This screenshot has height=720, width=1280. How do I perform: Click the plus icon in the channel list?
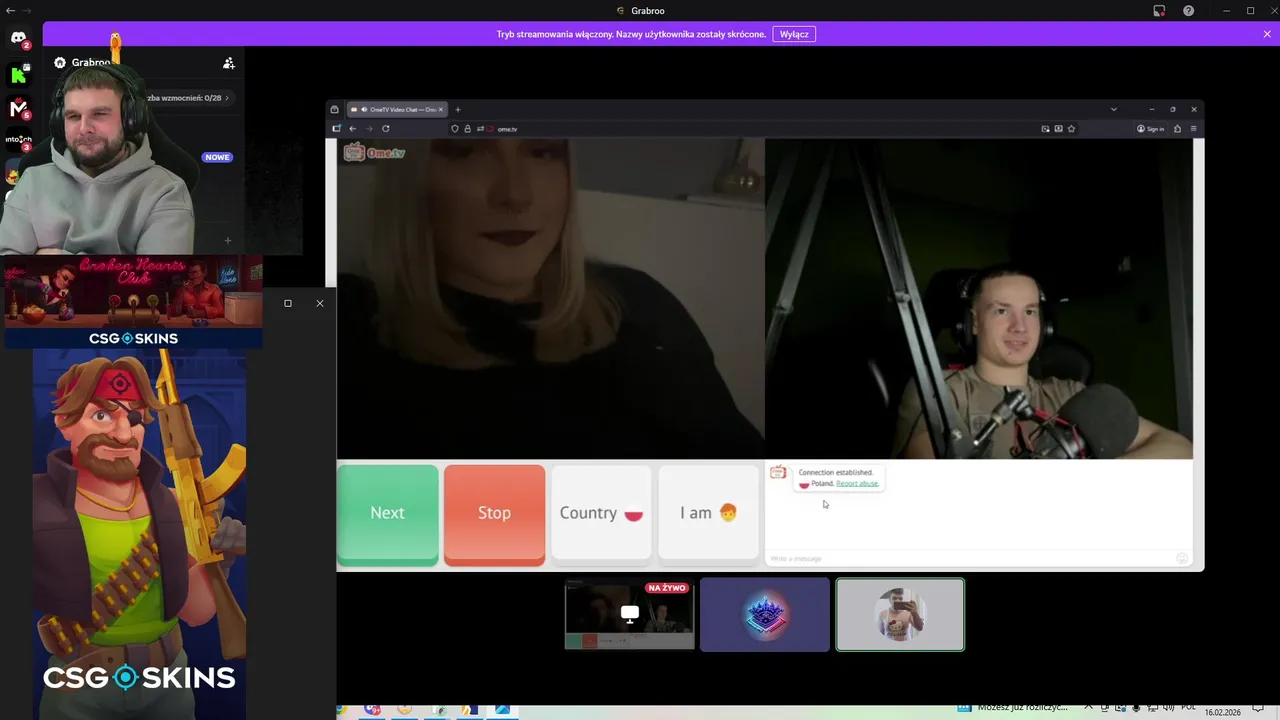coord(228,240)
